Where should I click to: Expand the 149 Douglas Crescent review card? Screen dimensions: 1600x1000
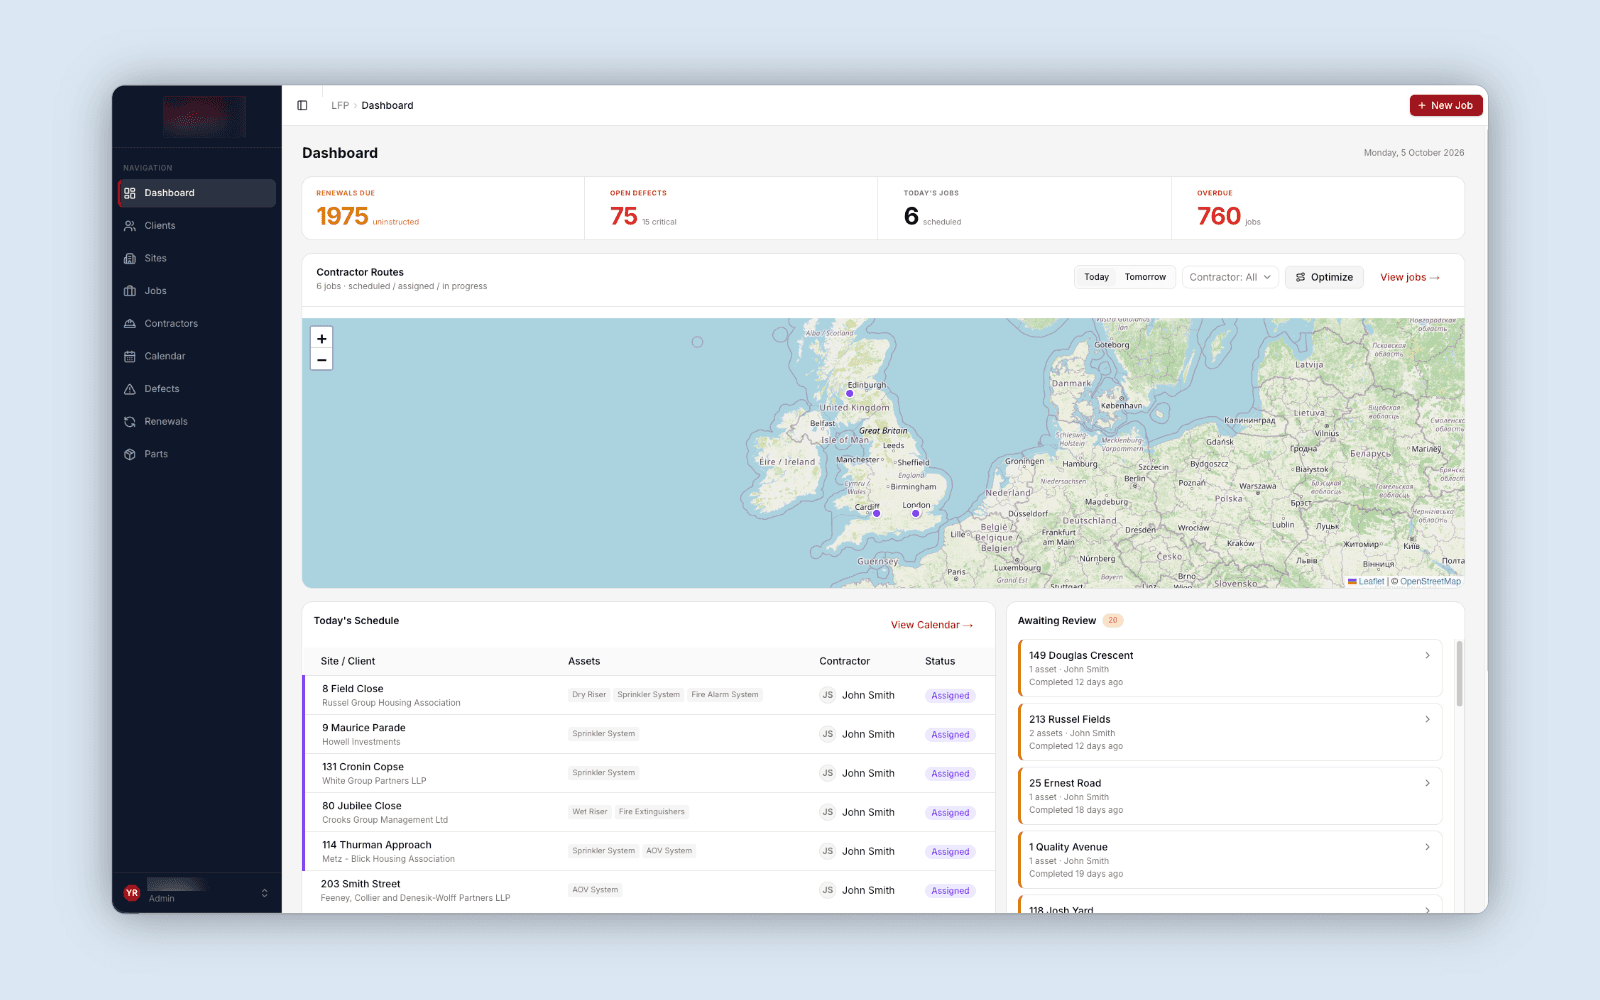point(1230,668)
